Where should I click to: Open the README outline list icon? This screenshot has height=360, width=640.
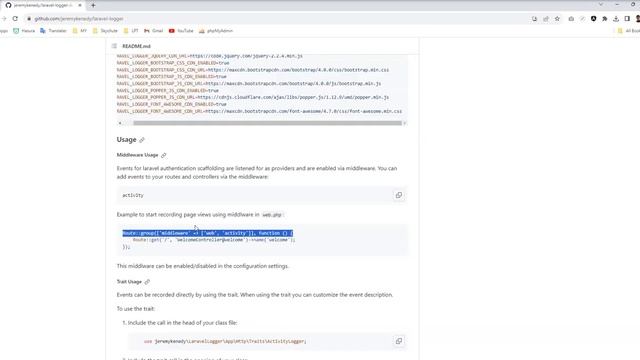click(x=114, y=46)
